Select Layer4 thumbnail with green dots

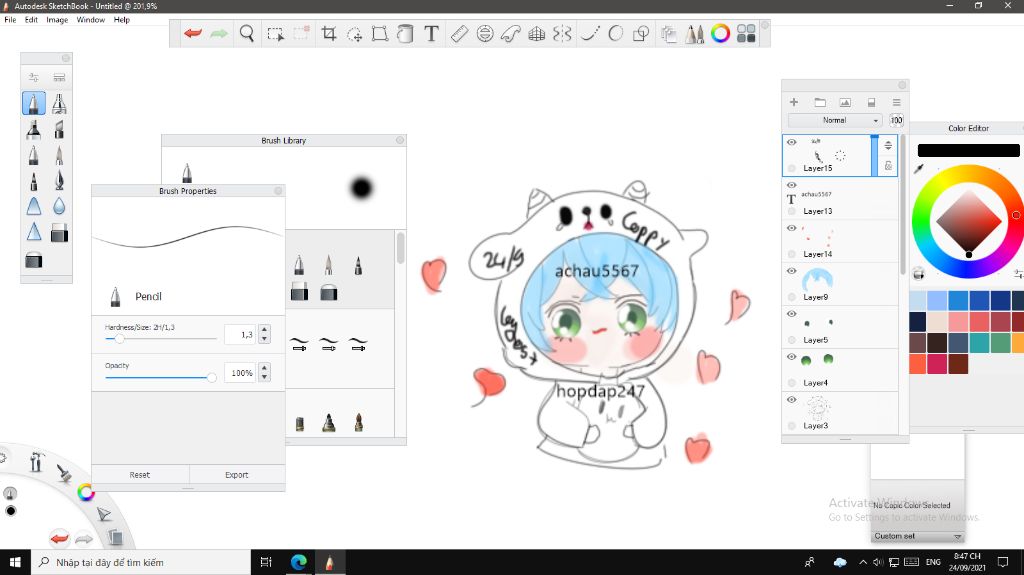[818, 360]
